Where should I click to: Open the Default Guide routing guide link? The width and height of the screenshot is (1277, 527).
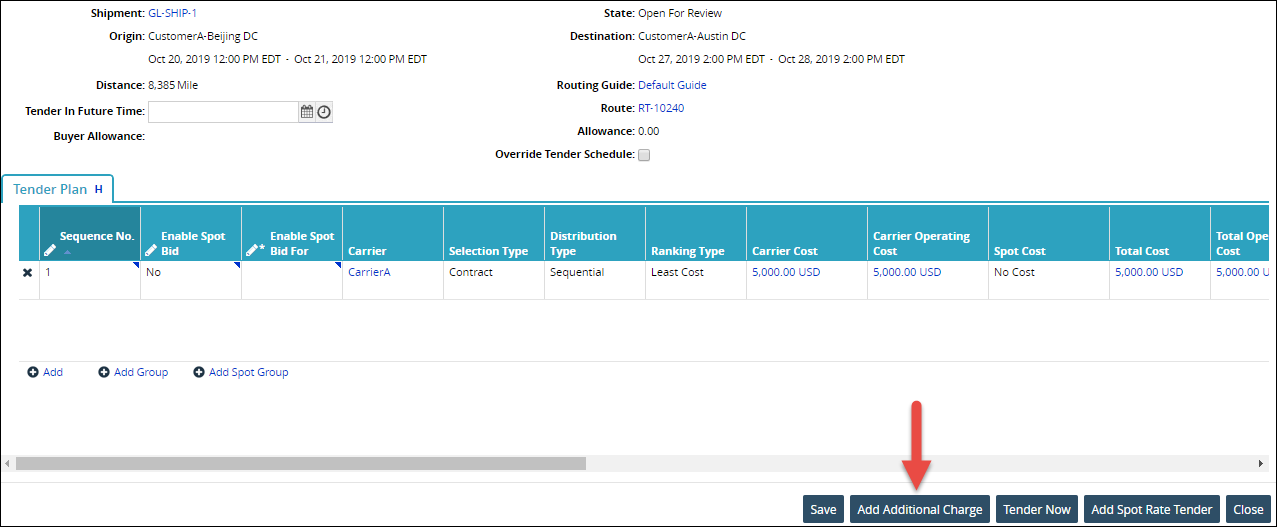(x=672, y=85)
